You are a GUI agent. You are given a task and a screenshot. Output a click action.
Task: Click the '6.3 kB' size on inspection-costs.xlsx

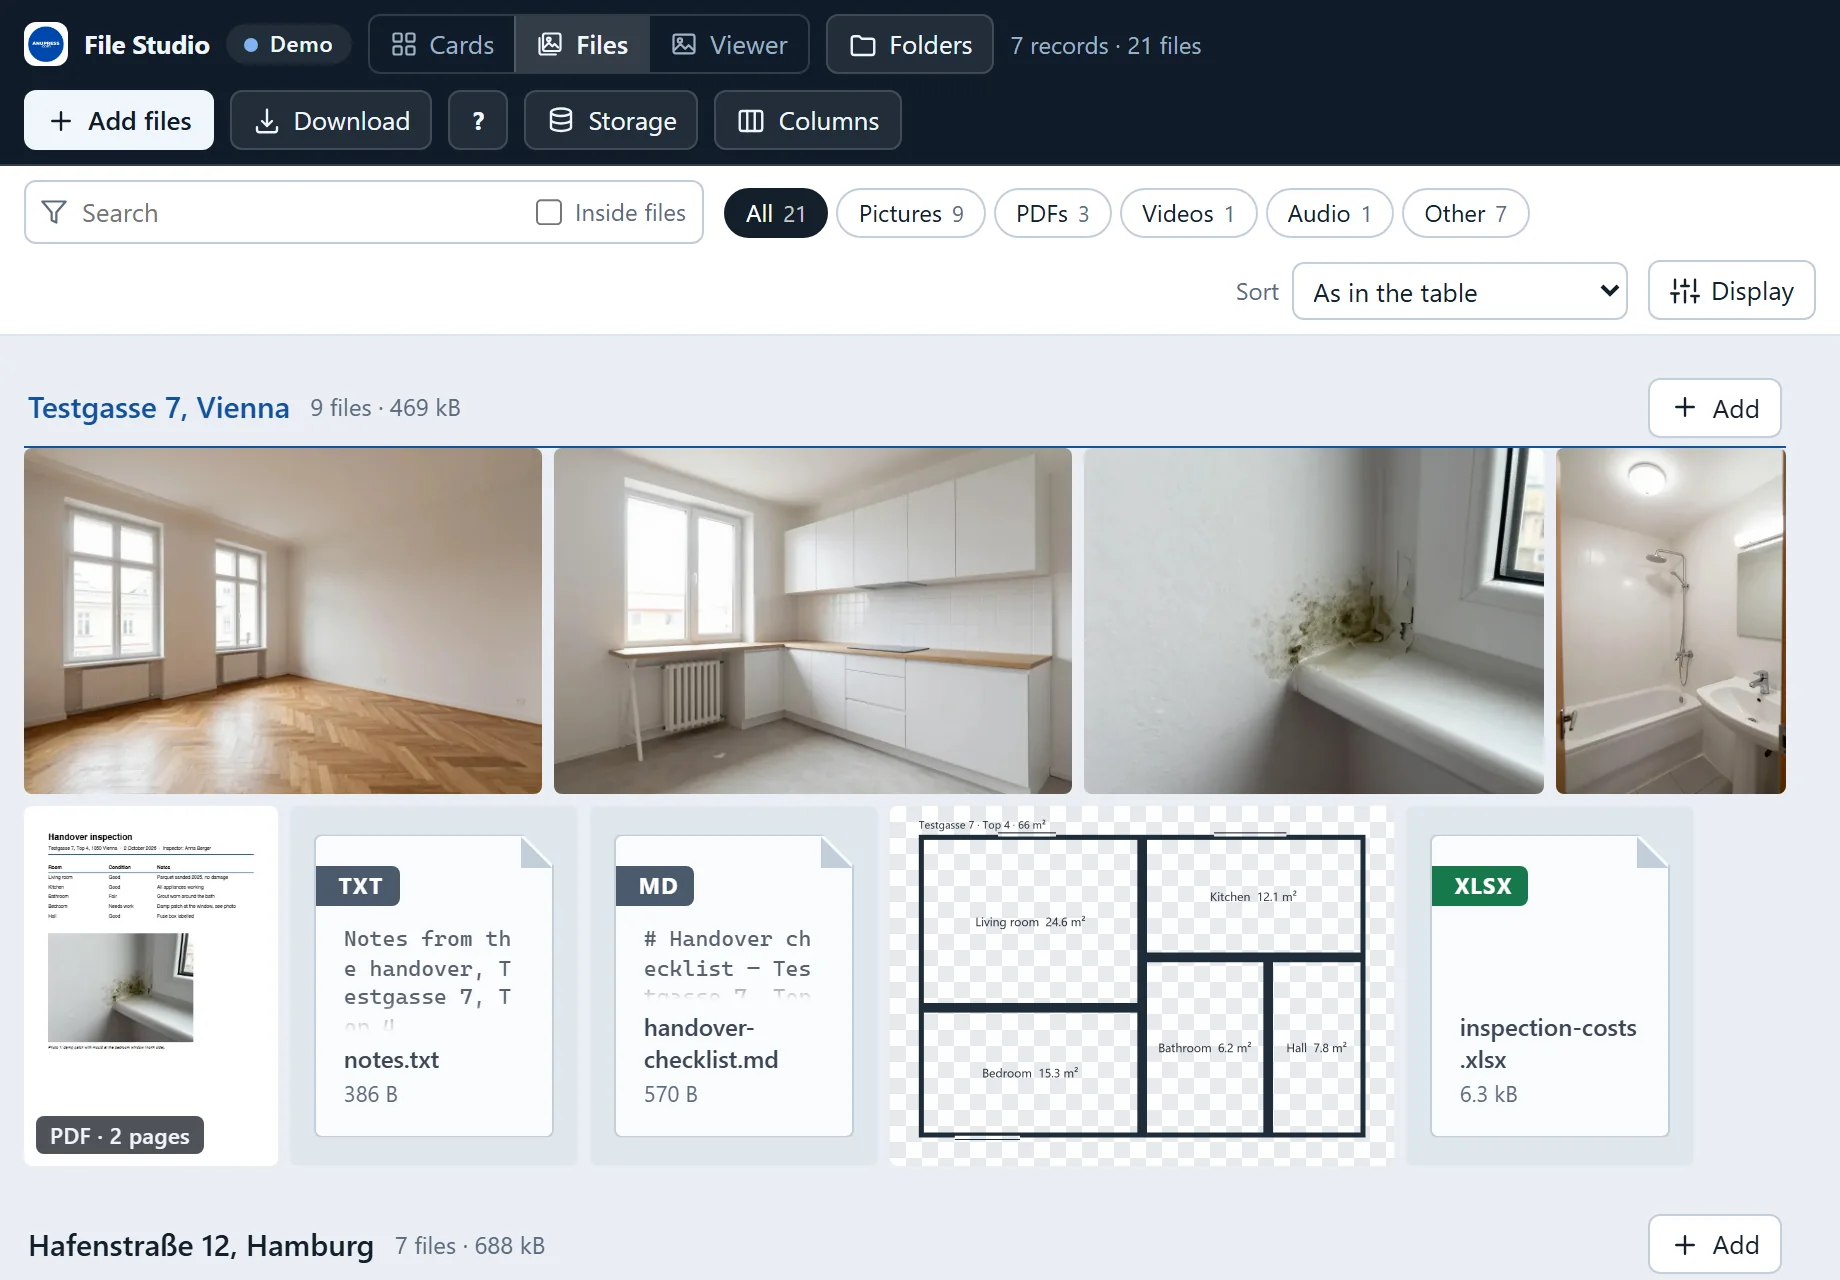[1489, 1094]
